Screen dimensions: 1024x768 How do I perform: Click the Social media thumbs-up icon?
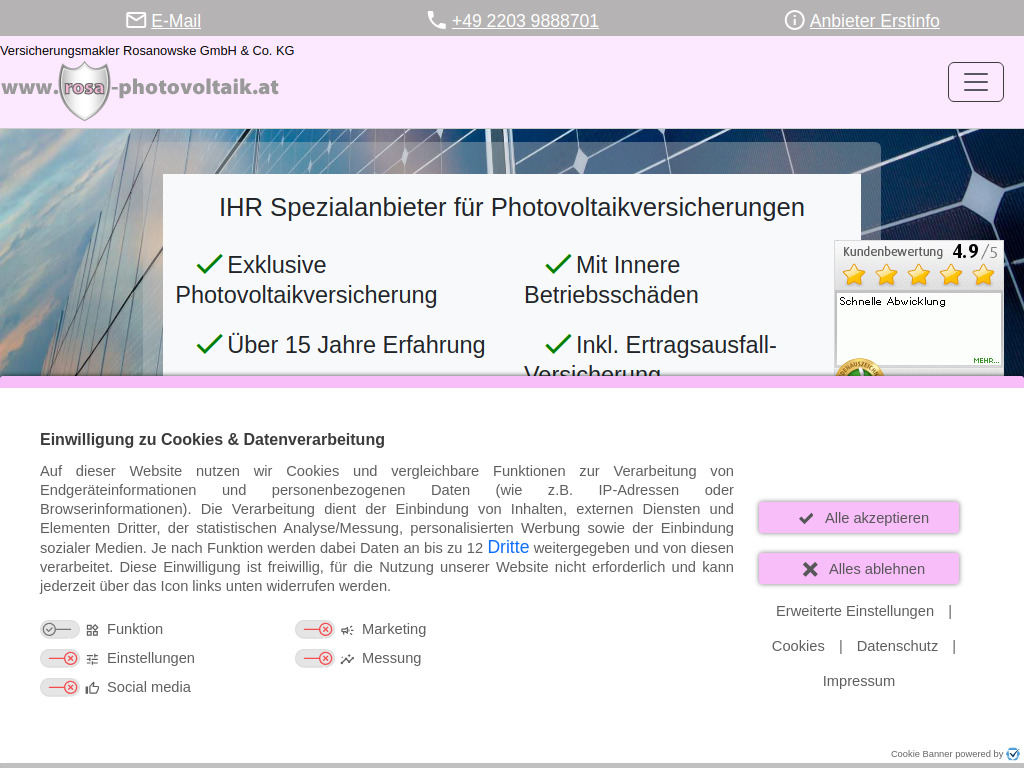pos(91,687)
